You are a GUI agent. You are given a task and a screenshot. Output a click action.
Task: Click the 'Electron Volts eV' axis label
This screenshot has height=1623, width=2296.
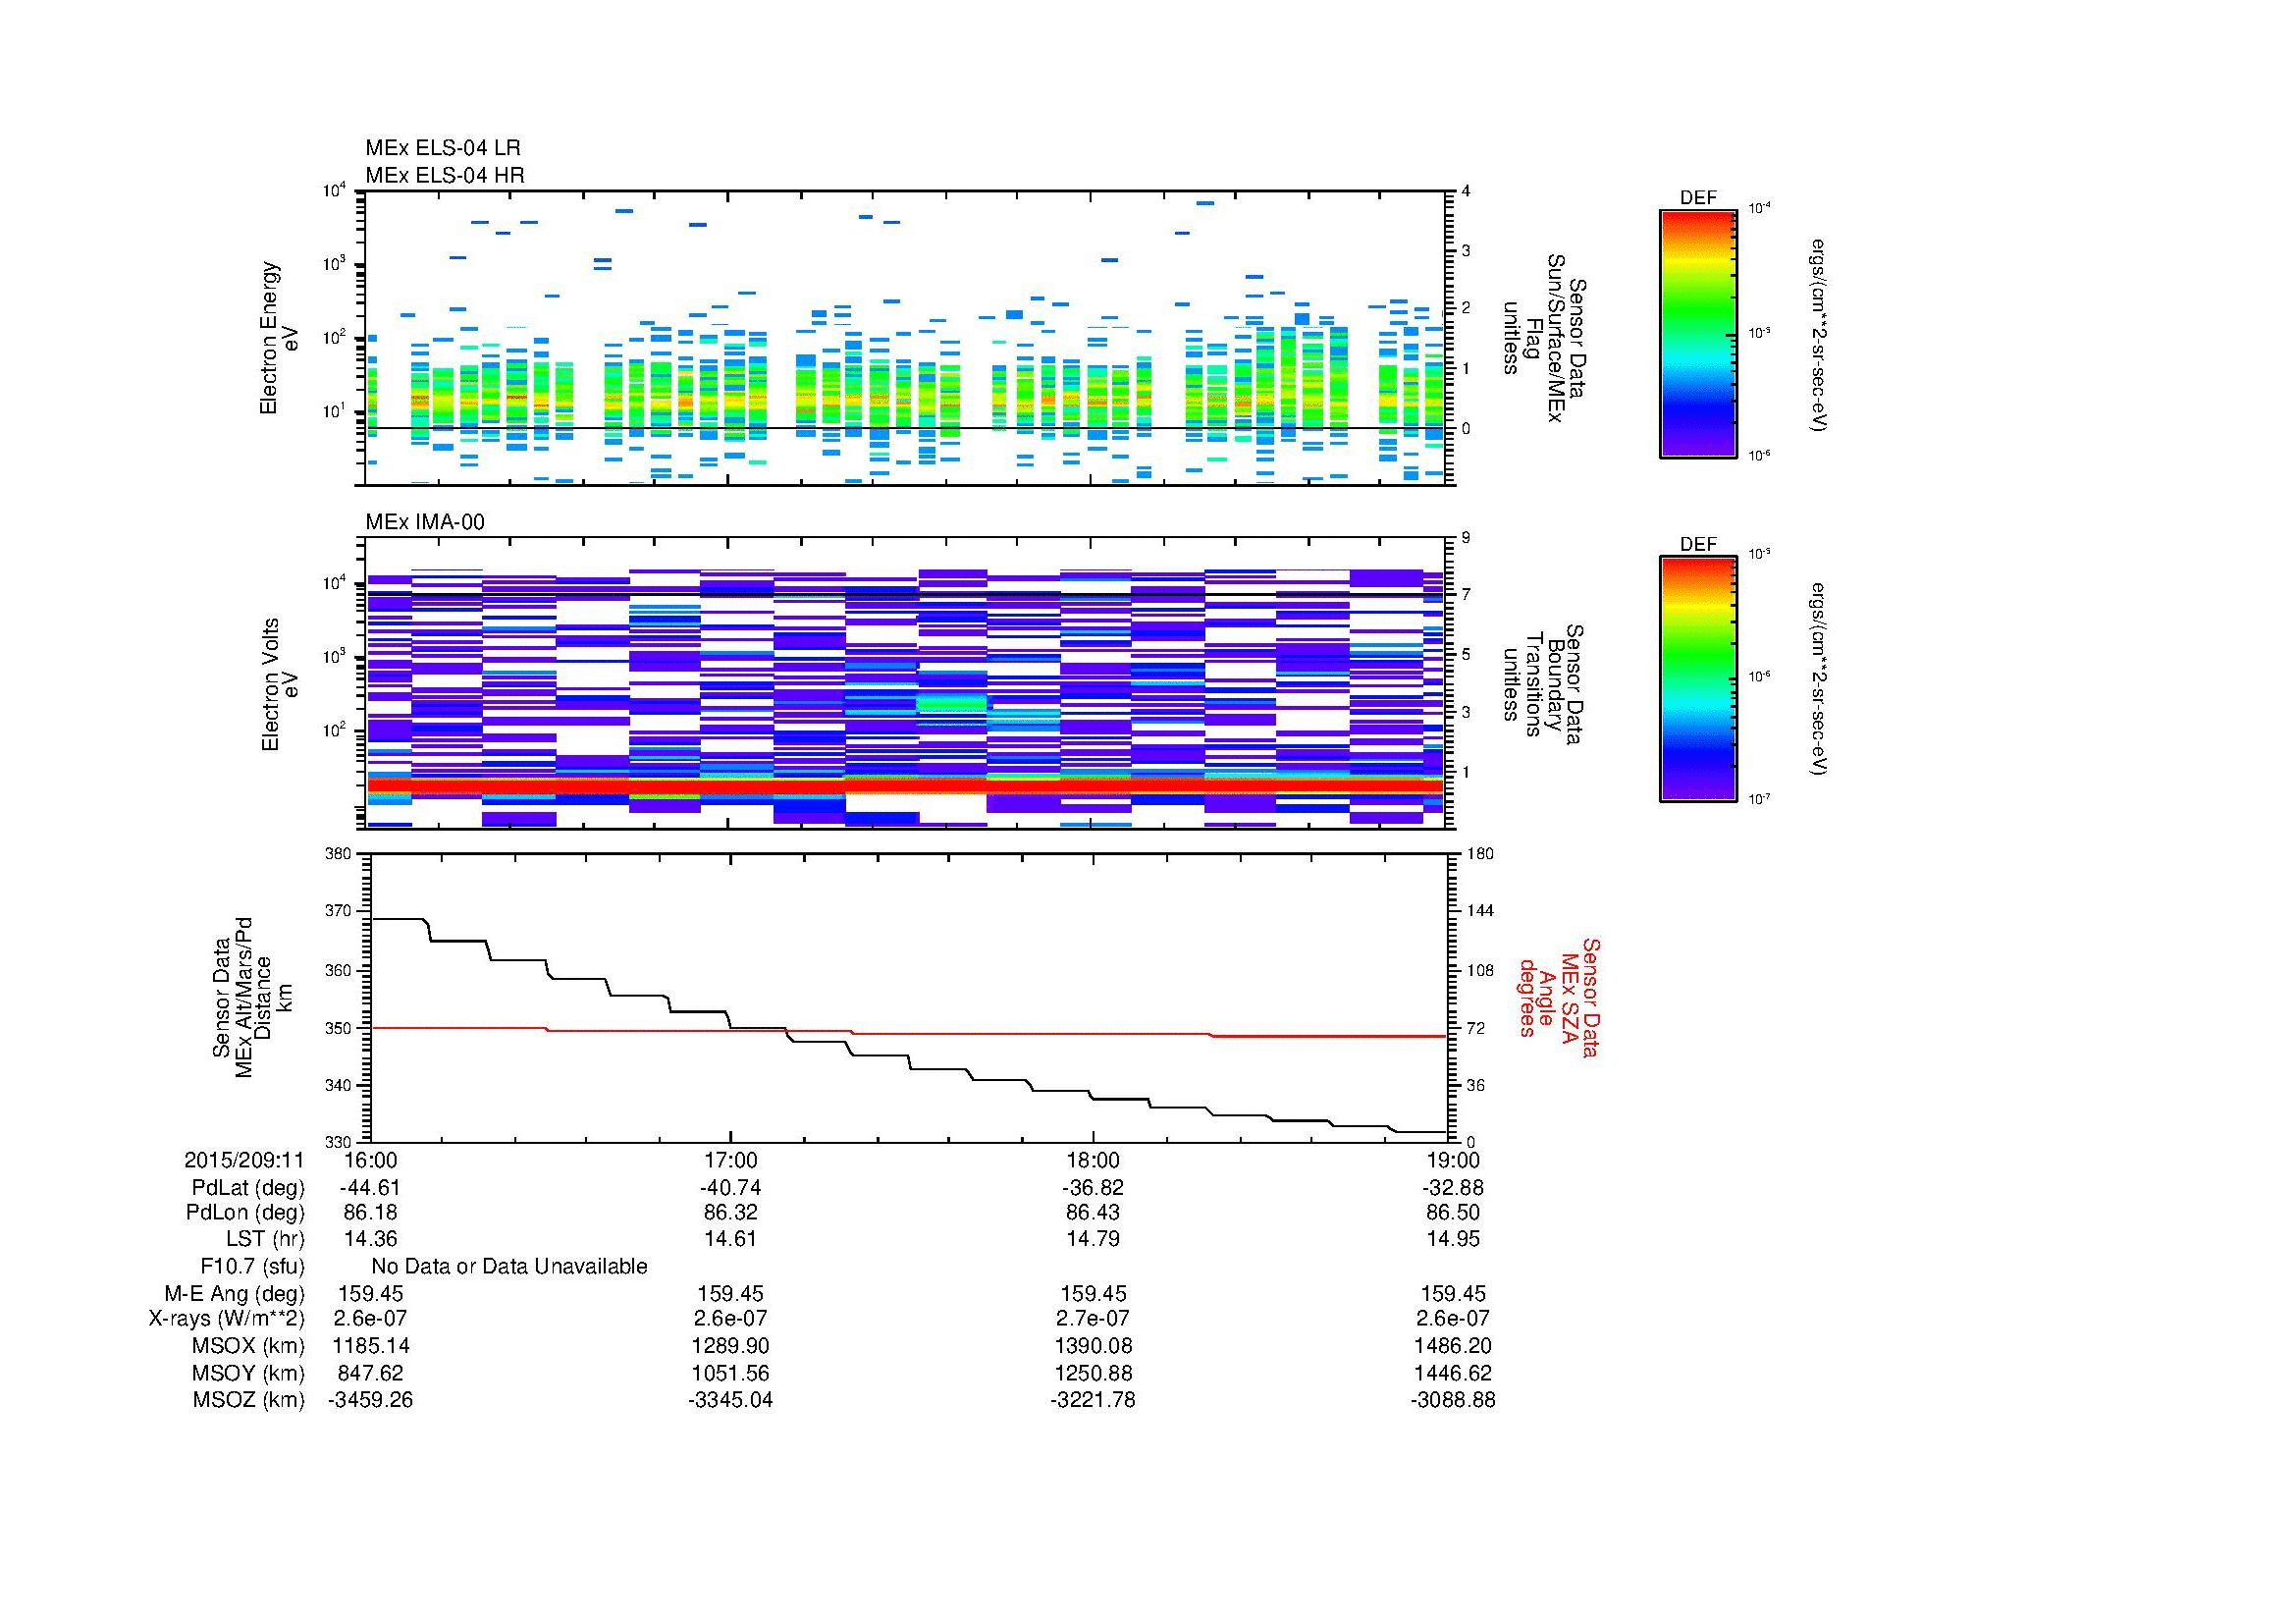click(280, 685)
